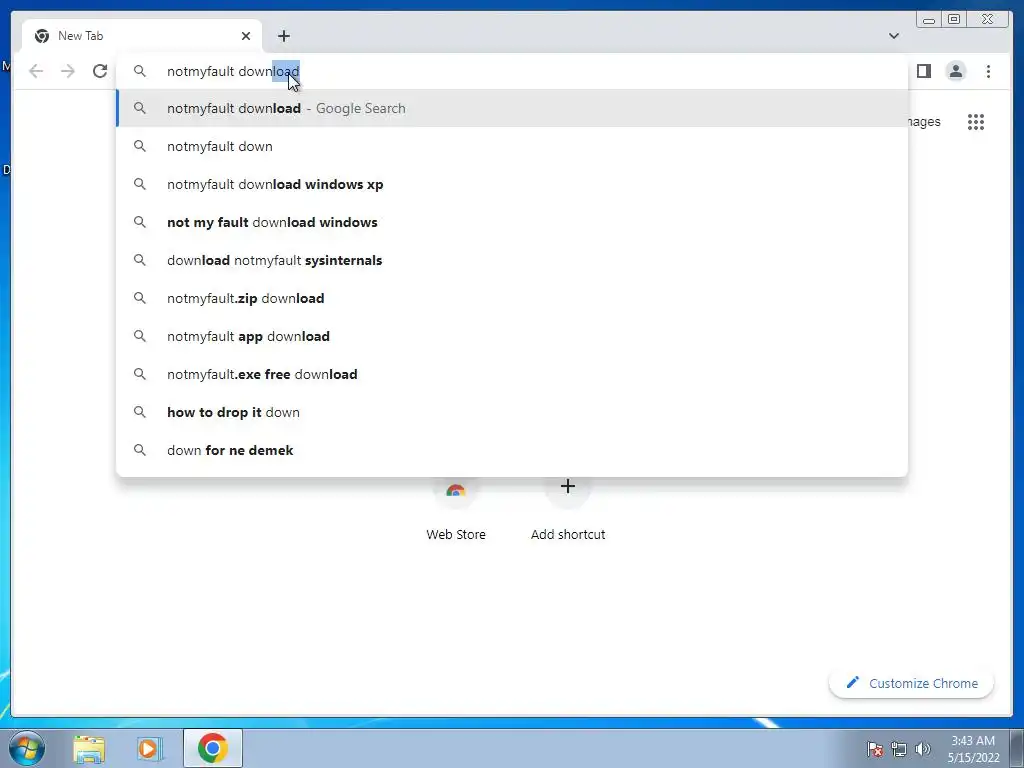Click the Customize Chrome button

912,683
